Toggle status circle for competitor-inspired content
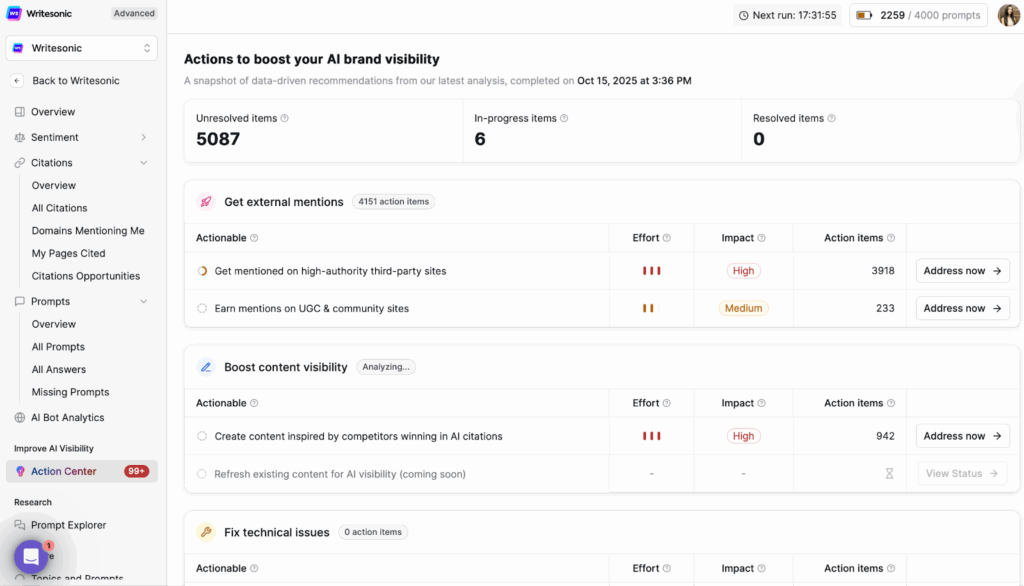1024x586 pixels. tap(202, 436)
